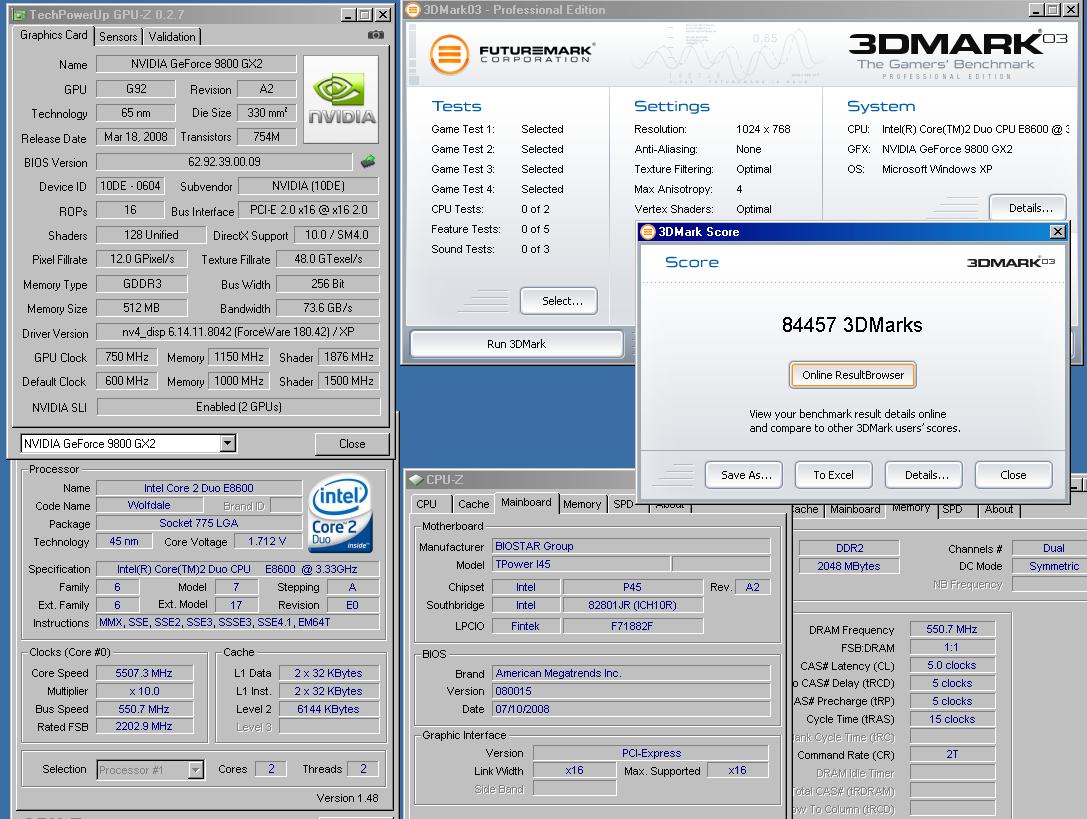Click the Rated FSB 2202.9 MHz value

coord(144,726)
